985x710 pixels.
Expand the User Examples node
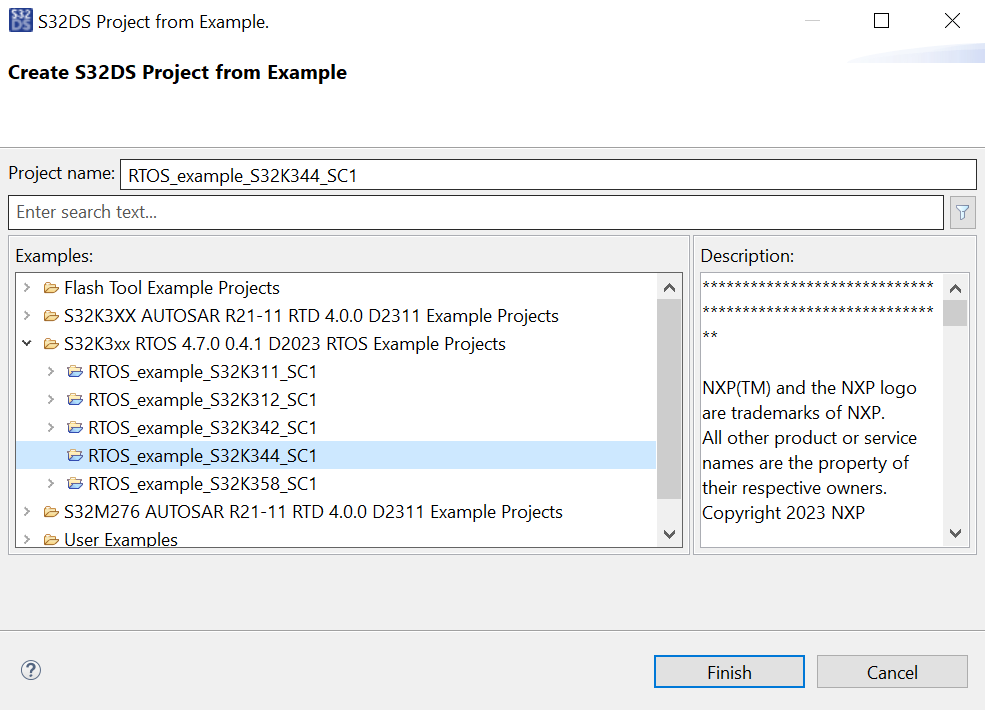point(27,539)
